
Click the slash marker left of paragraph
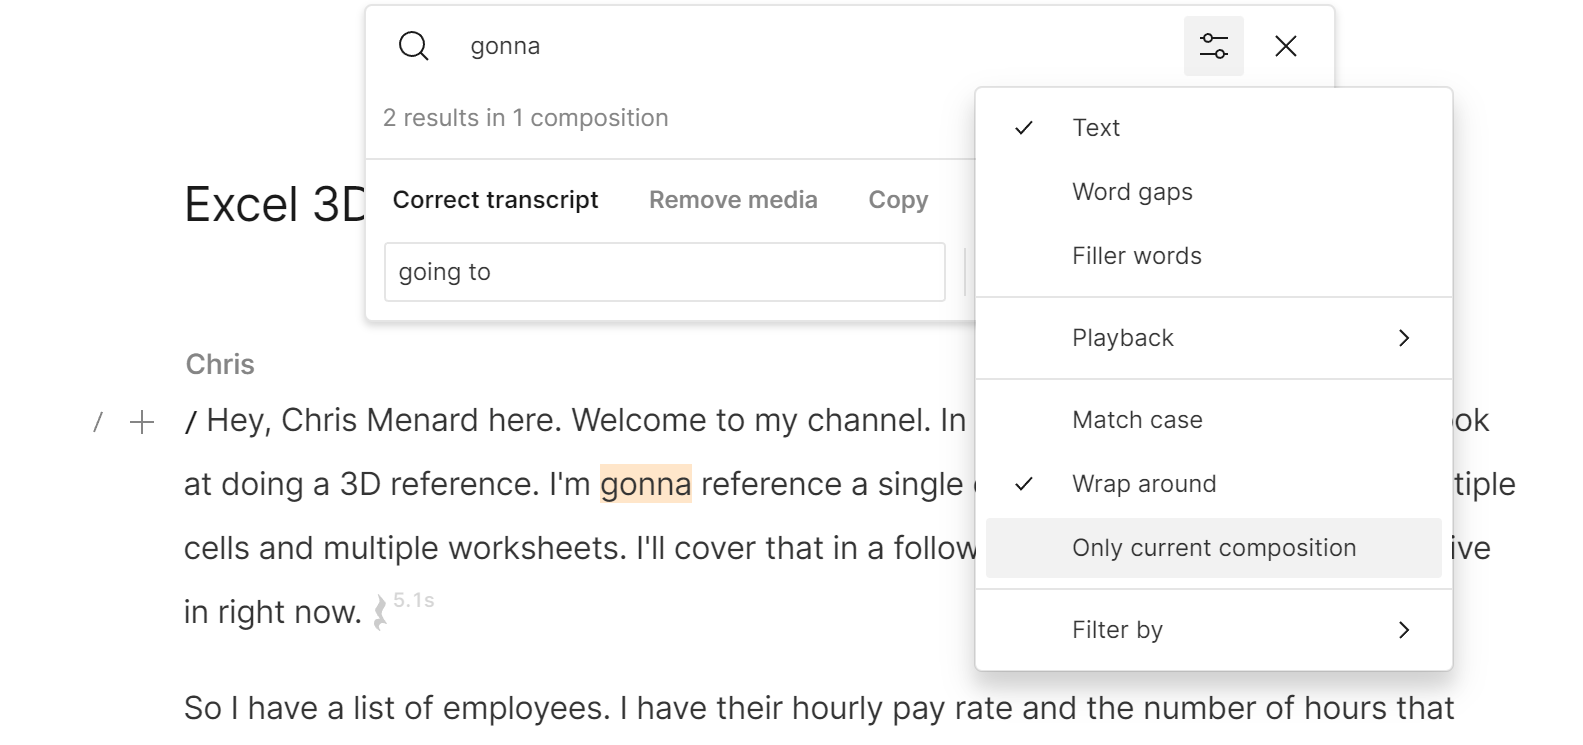coord(98,422)
